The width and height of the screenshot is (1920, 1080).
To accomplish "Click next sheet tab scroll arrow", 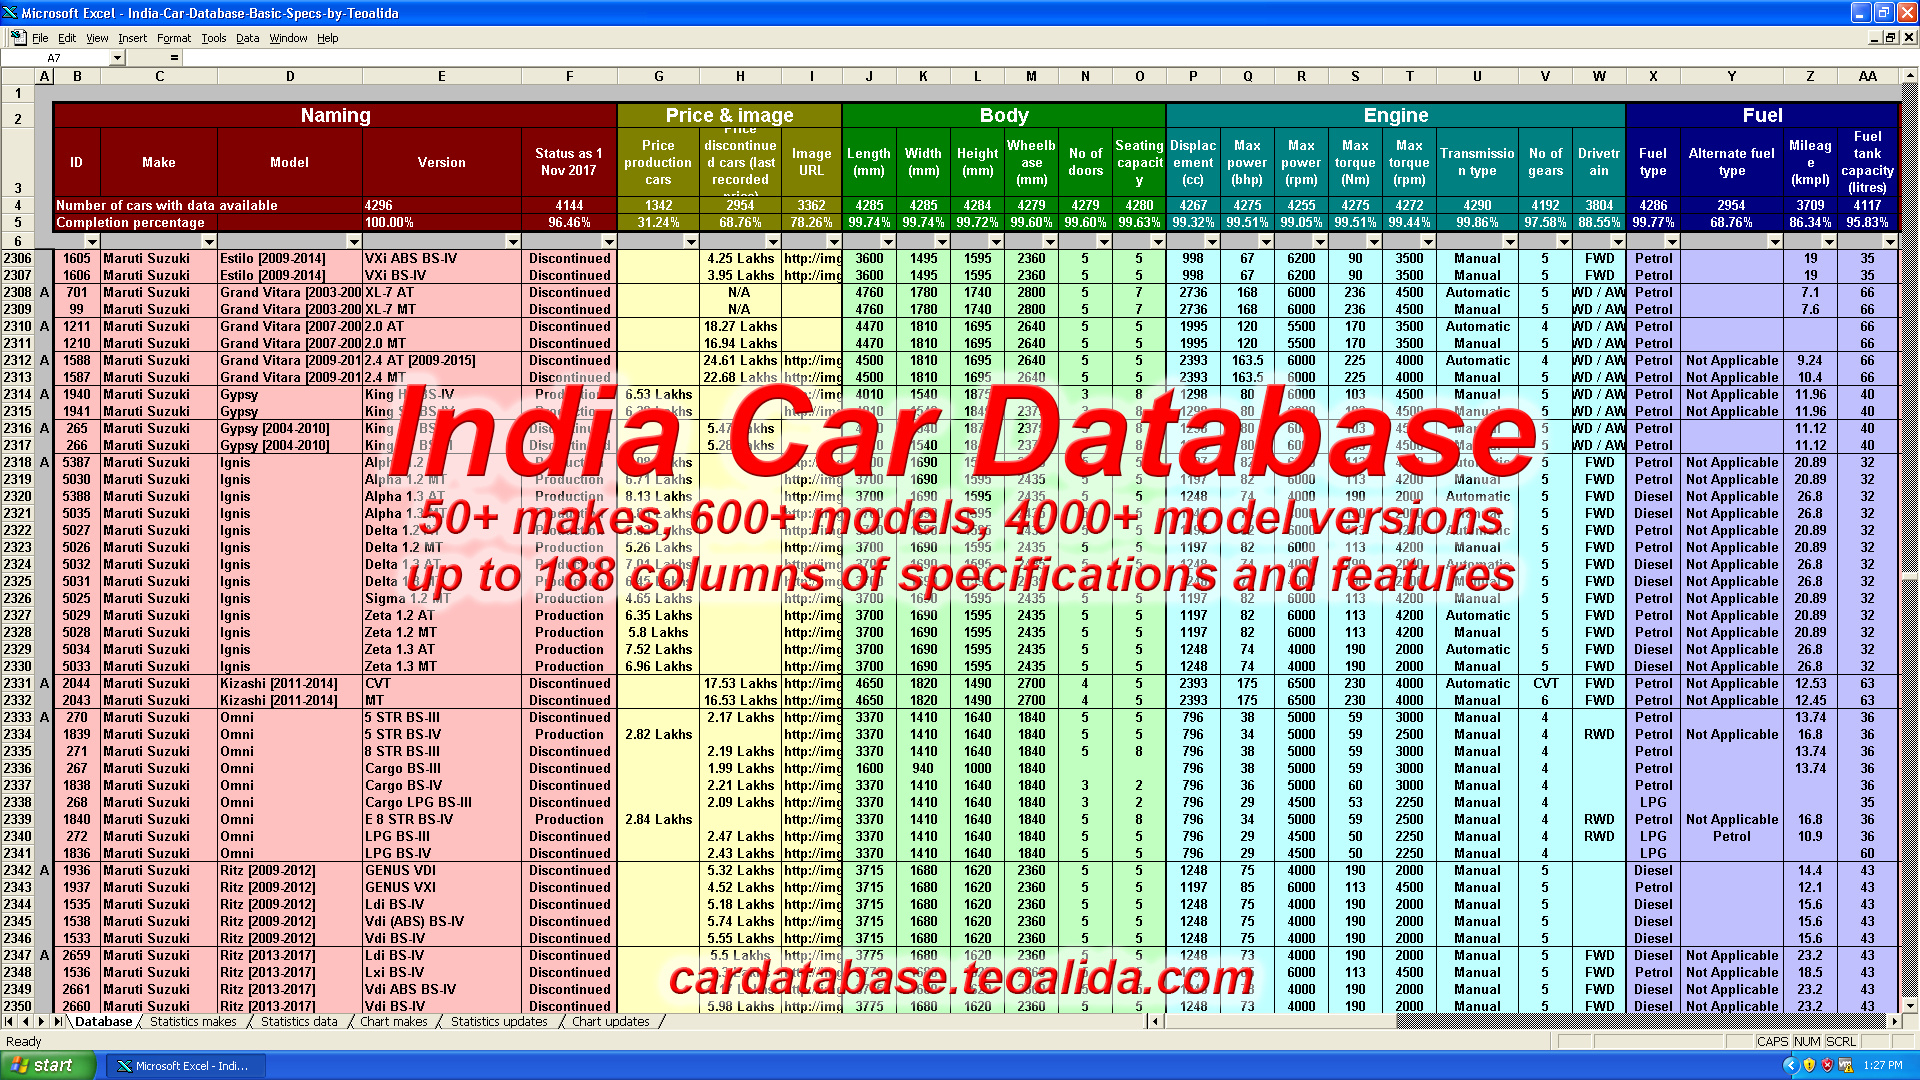I will click(41, 1021).
